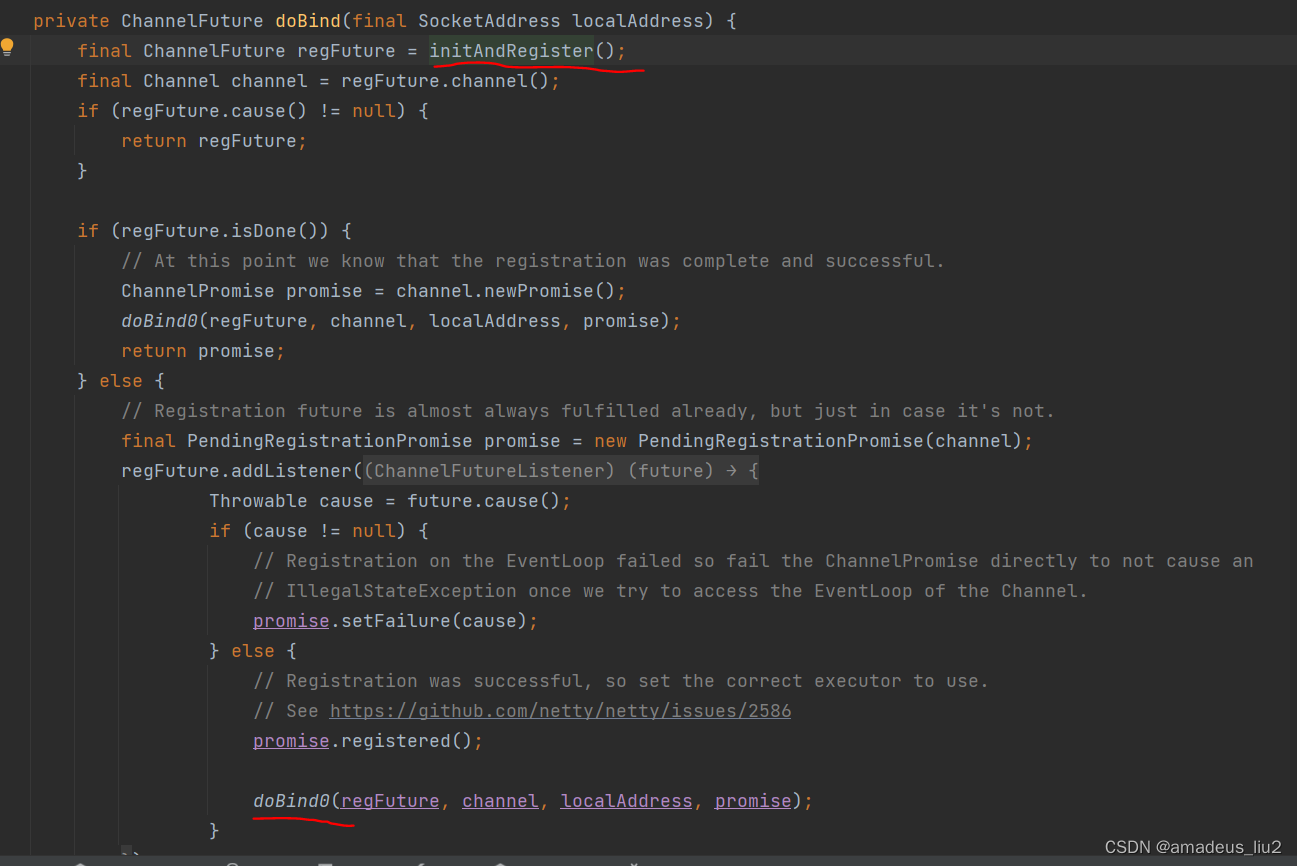The image size is (1297, 866).
Task: Click comment 'Registration on the EventLoop failed'
Action: pyautogui.click(x=753, y=561)
